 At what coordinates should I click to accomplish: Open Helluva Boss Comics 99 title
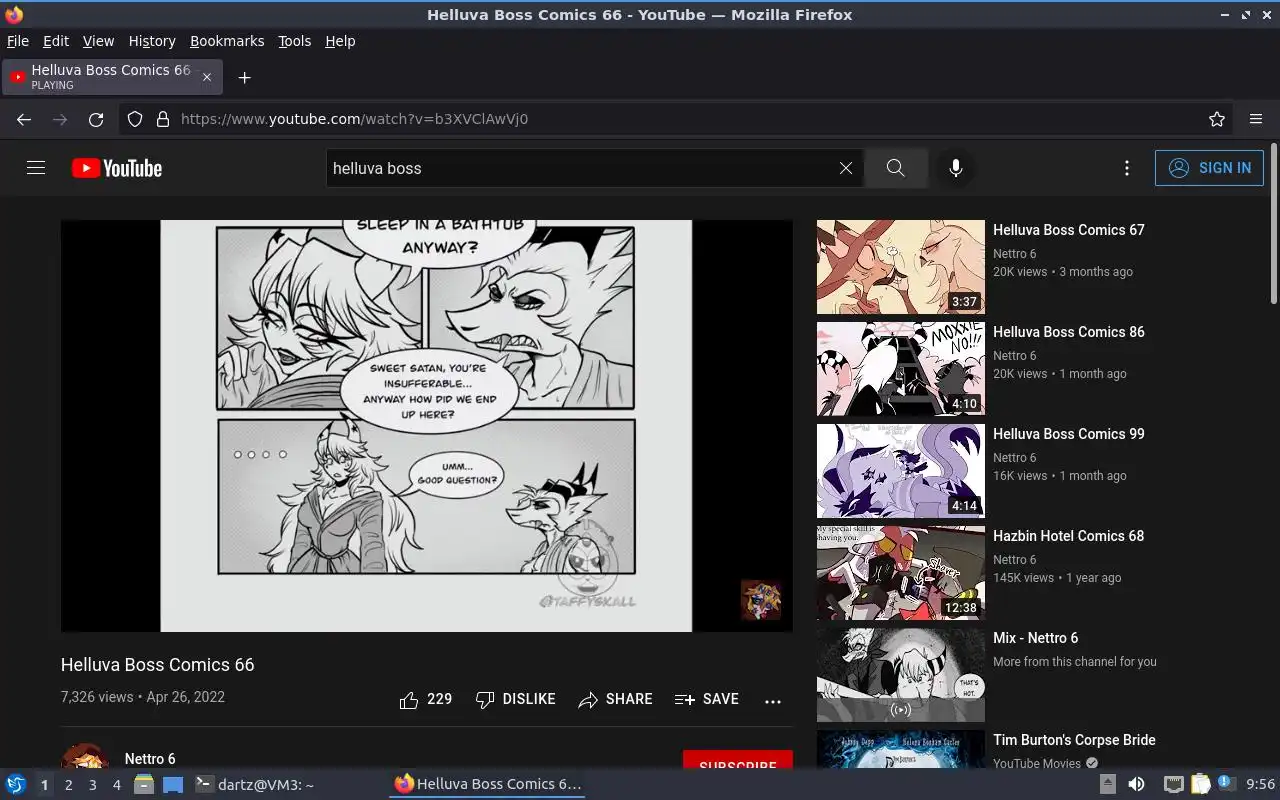point(1068,434)
